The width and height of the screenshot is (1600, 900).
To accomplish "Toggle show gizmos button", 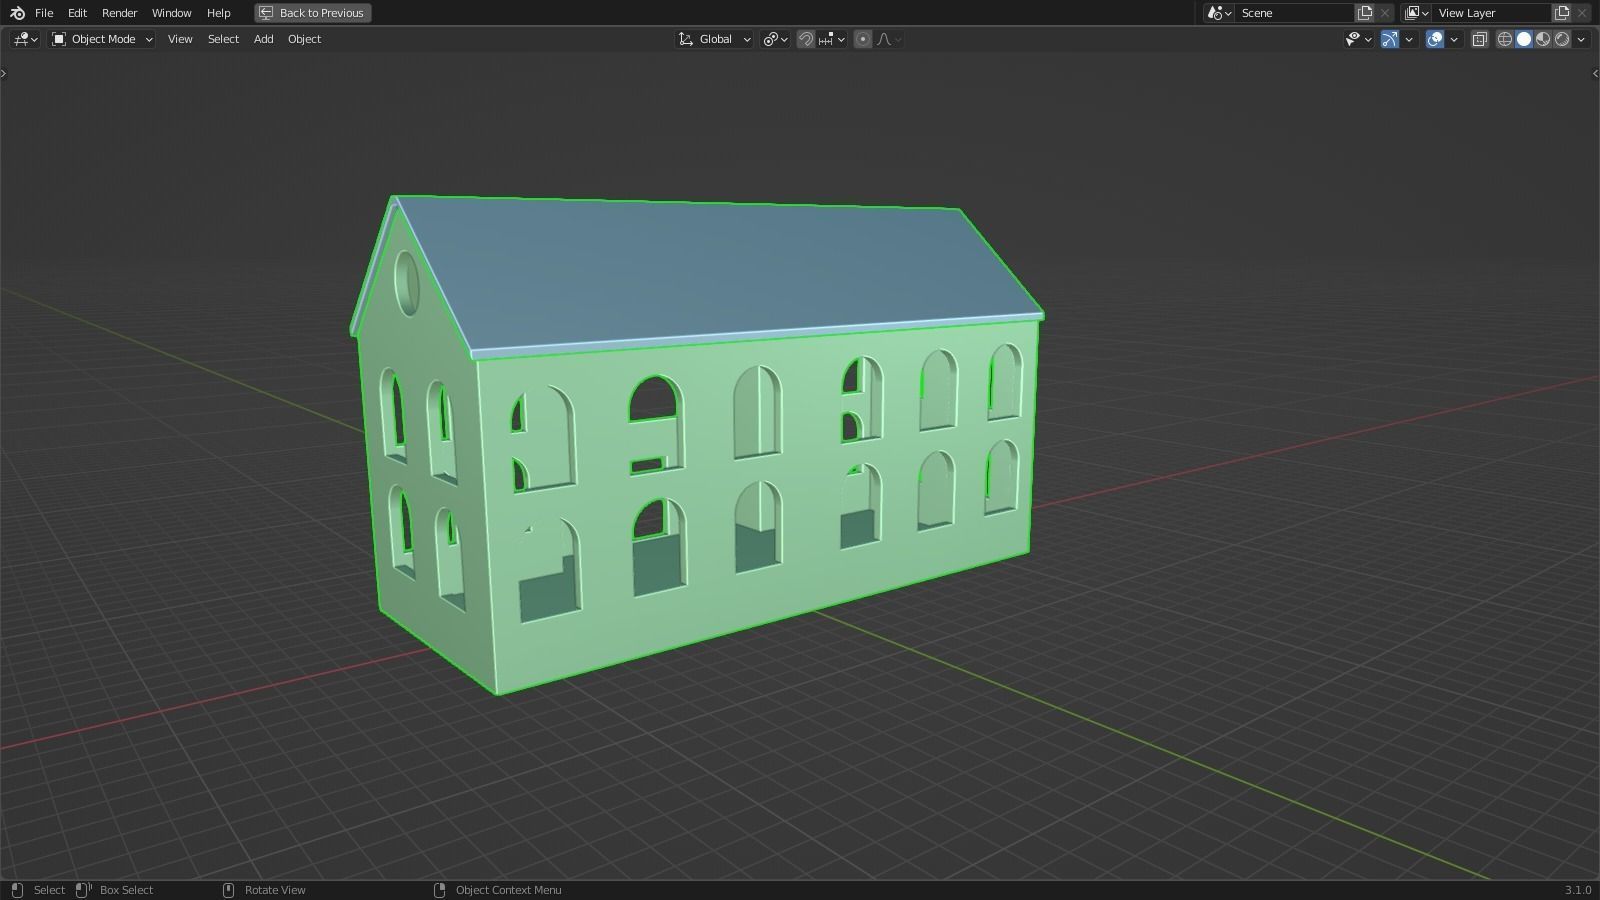I will [x=1390, y=39].
